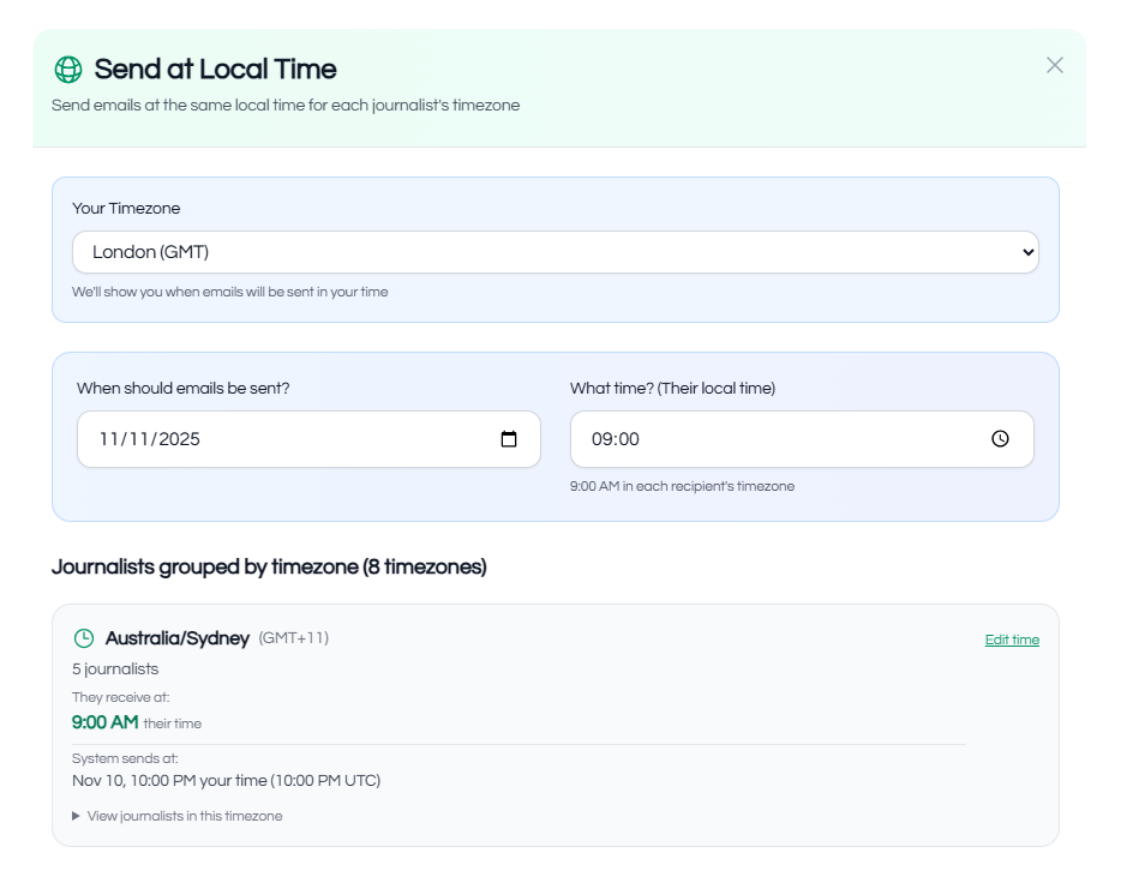Click the clock icon in the time field
This screenshot has height=881, width=1136.
pos(1000,439)
